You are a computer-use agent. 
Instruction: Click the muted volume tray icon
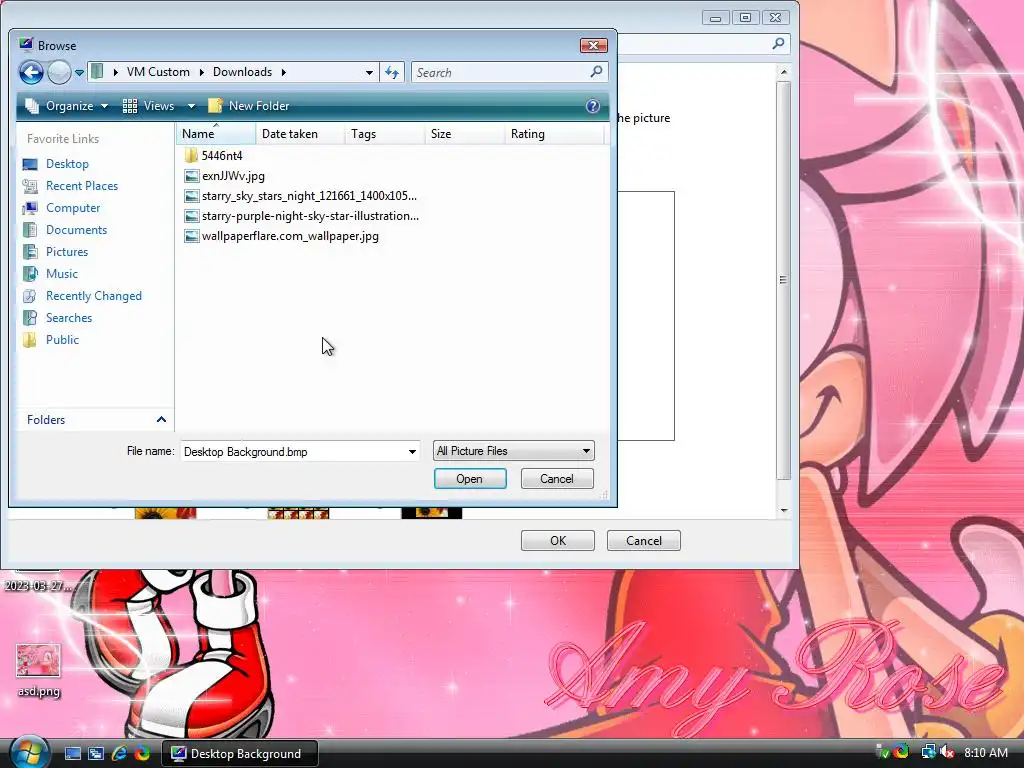946,752
